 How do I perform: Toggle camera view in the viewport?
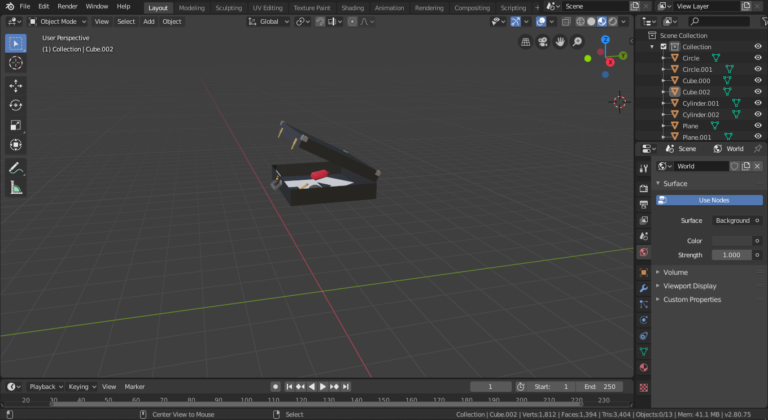point(543,42)
